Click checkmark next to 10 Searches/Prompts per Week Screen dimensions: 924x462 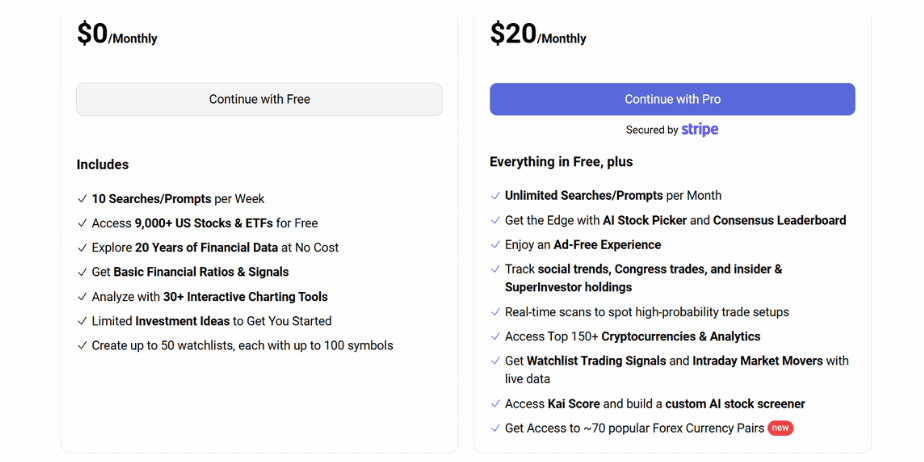coord(82,199)
